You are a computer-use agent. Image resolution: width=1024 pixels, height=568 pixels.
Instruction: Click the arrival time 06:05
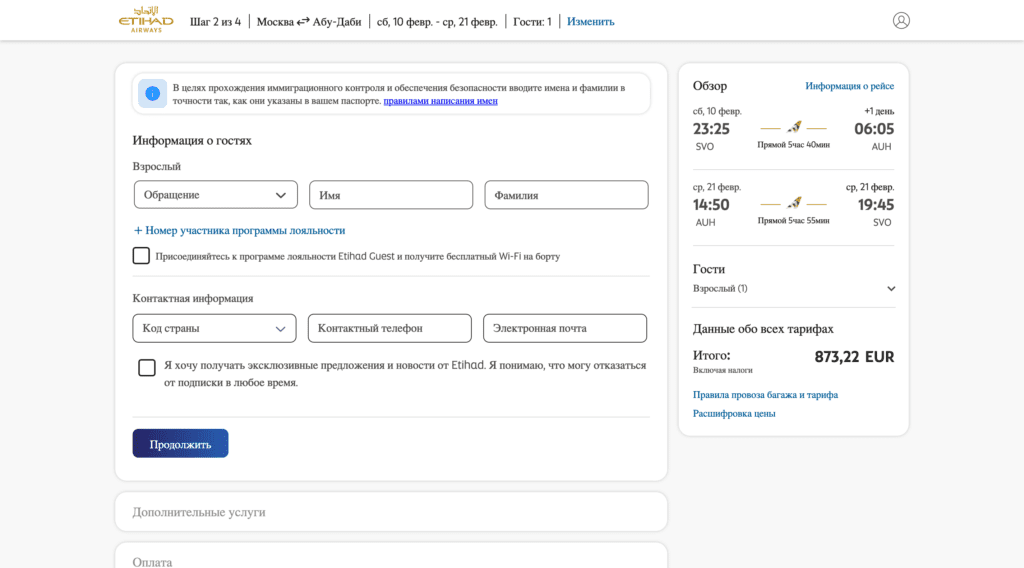click(874, 129)
